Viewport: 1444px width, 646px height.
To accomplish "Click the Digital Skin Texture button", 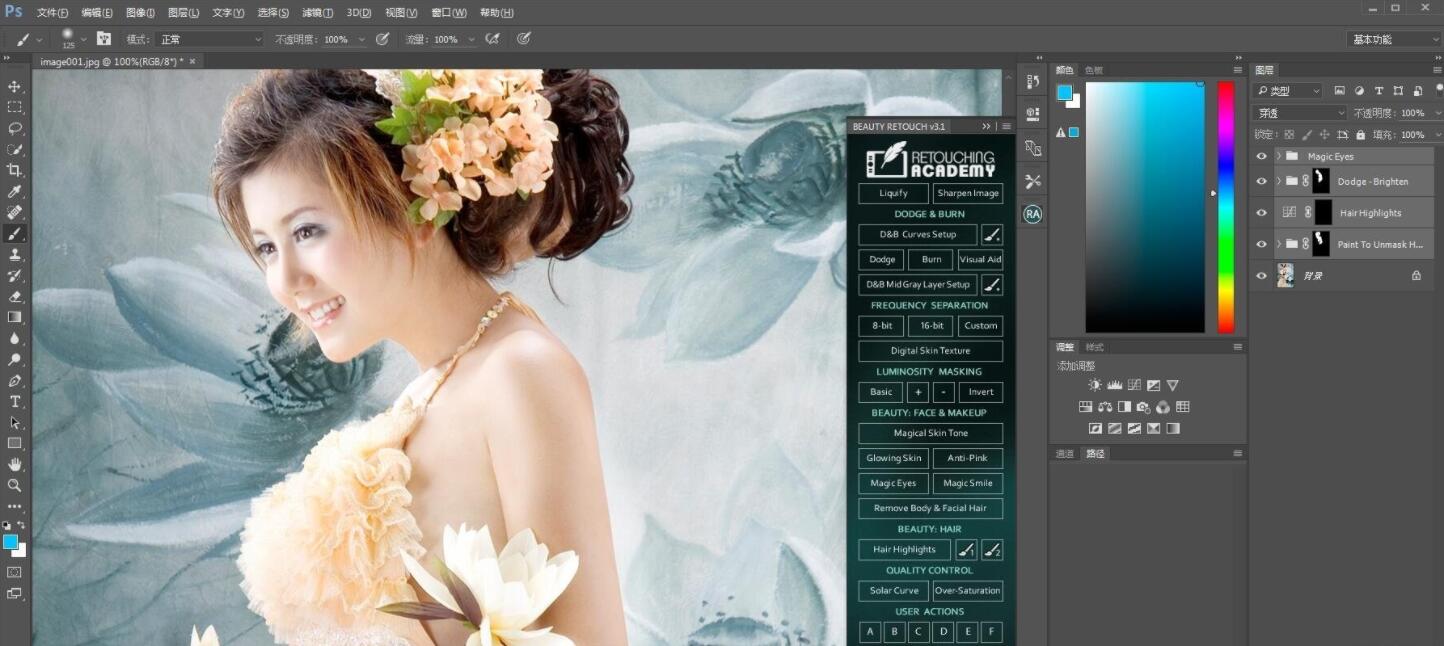I will tap(930, 351).
